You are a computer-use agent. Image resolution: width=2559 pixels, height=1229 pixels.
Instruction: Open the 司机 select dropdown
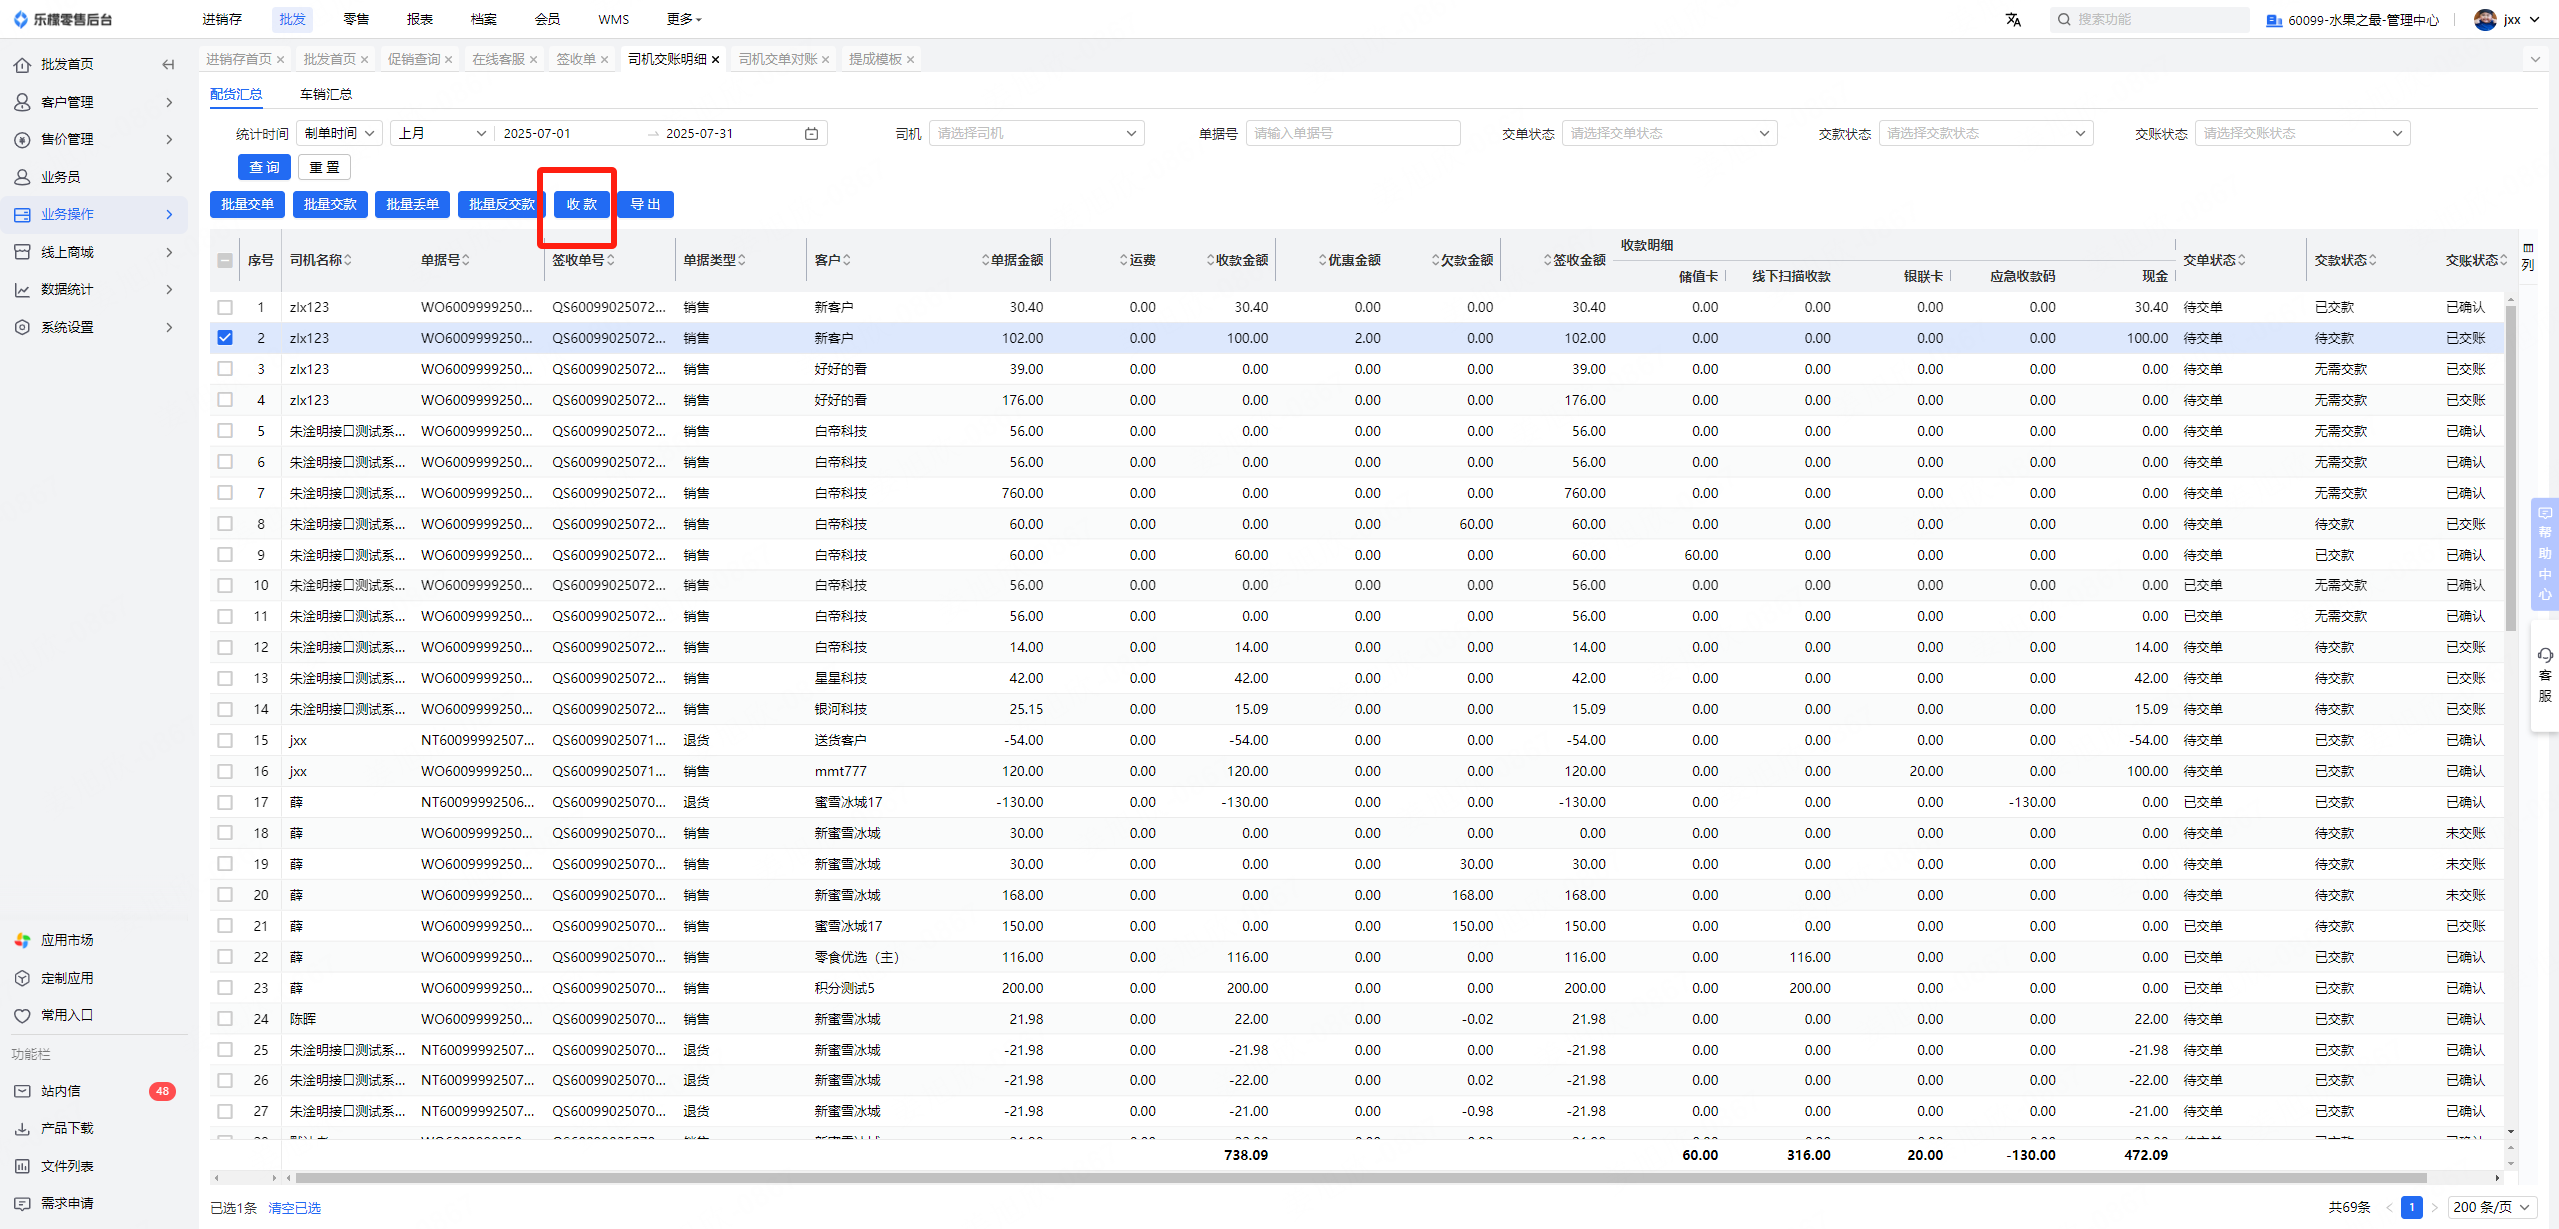pos(1037,134)
